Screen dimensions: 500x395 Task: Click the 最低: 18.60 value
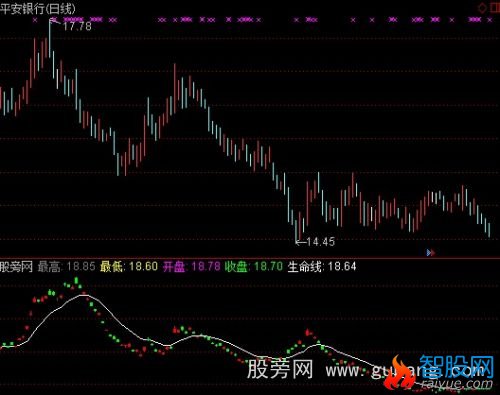tap(129, 267)
